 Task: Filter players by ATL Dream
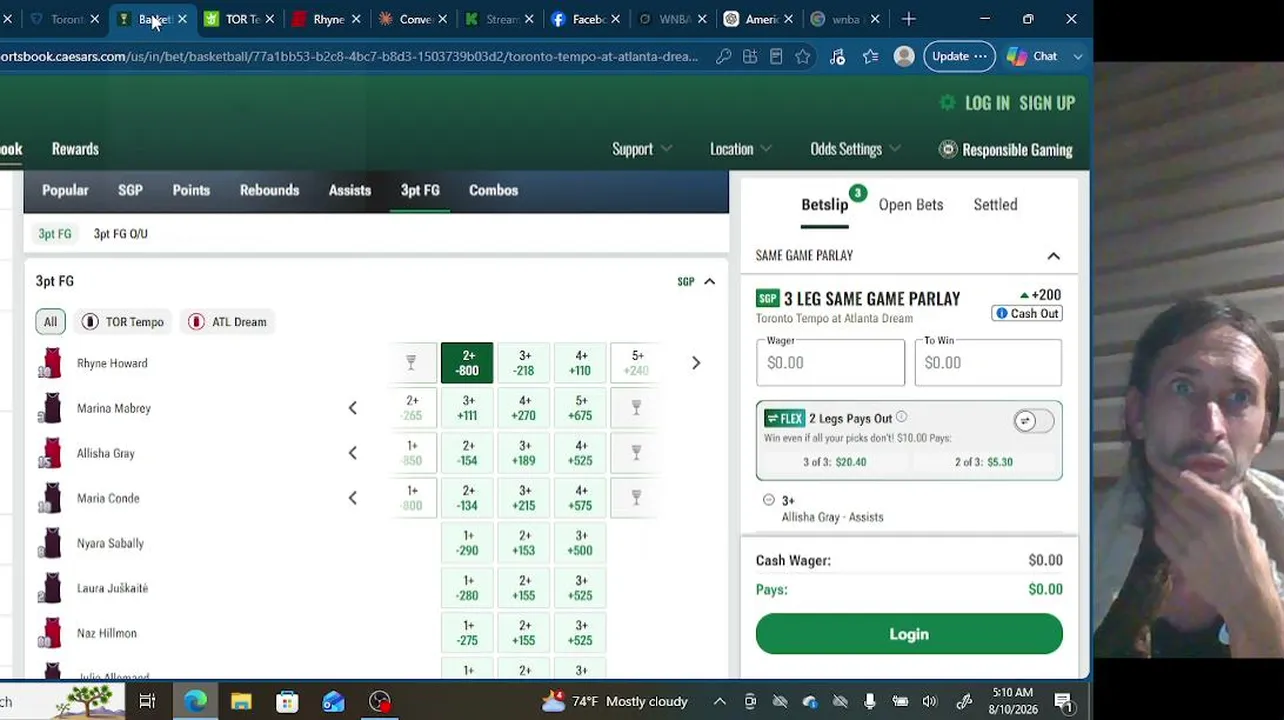[x=229, y=322]
